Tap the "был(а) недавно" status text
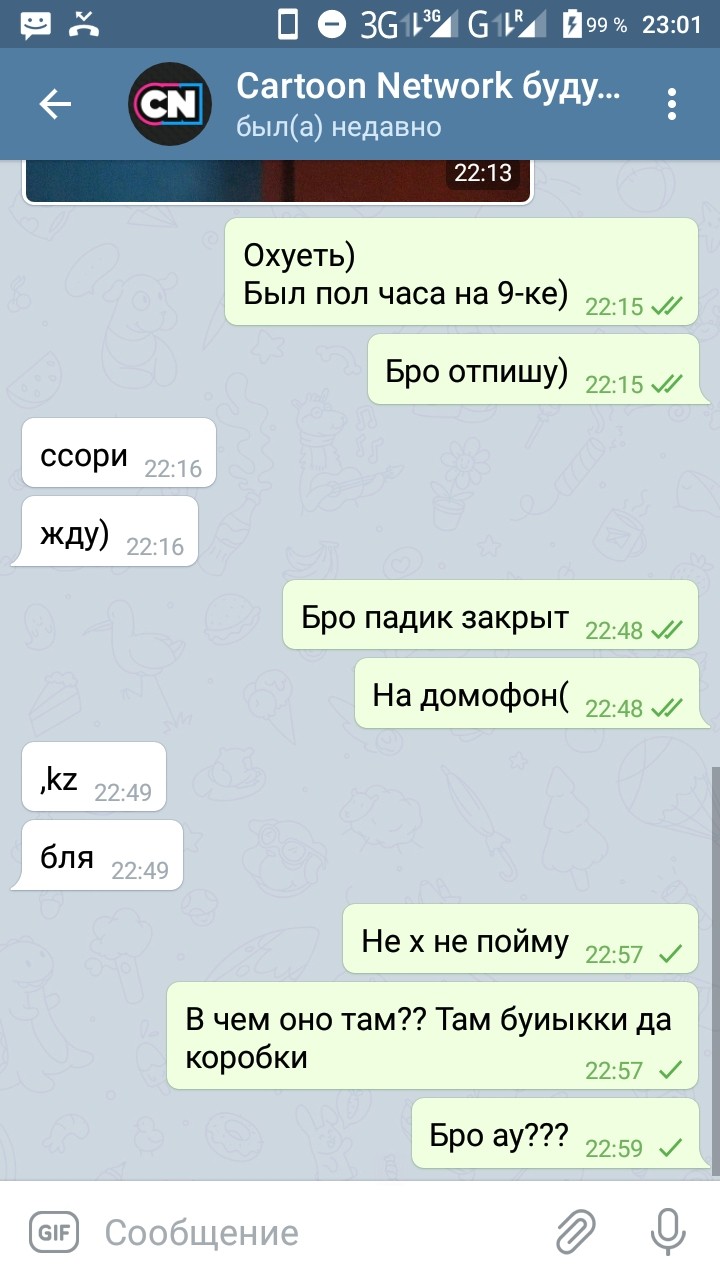This screenshot has width=720, height=1280. 339,127
